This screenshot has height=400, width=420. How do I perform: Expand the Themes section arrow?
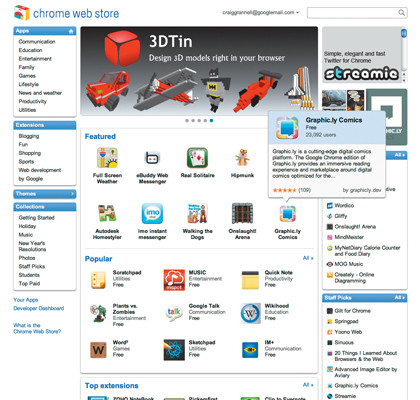[72, 194]
